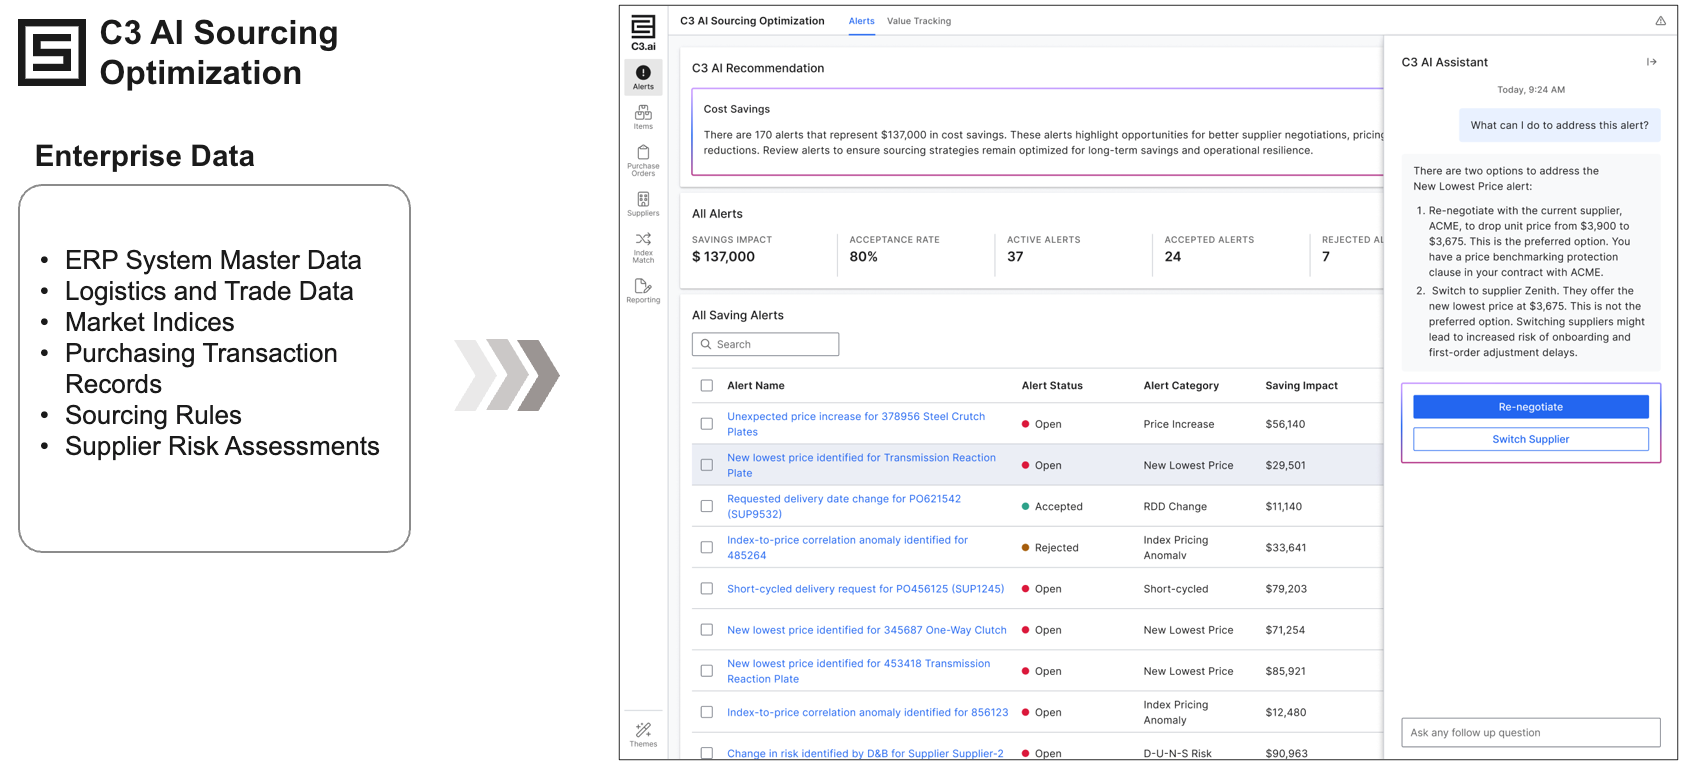Click the Ask any follow up question field
This screenshot has width=1684, height=766.
click(1530, 733)
